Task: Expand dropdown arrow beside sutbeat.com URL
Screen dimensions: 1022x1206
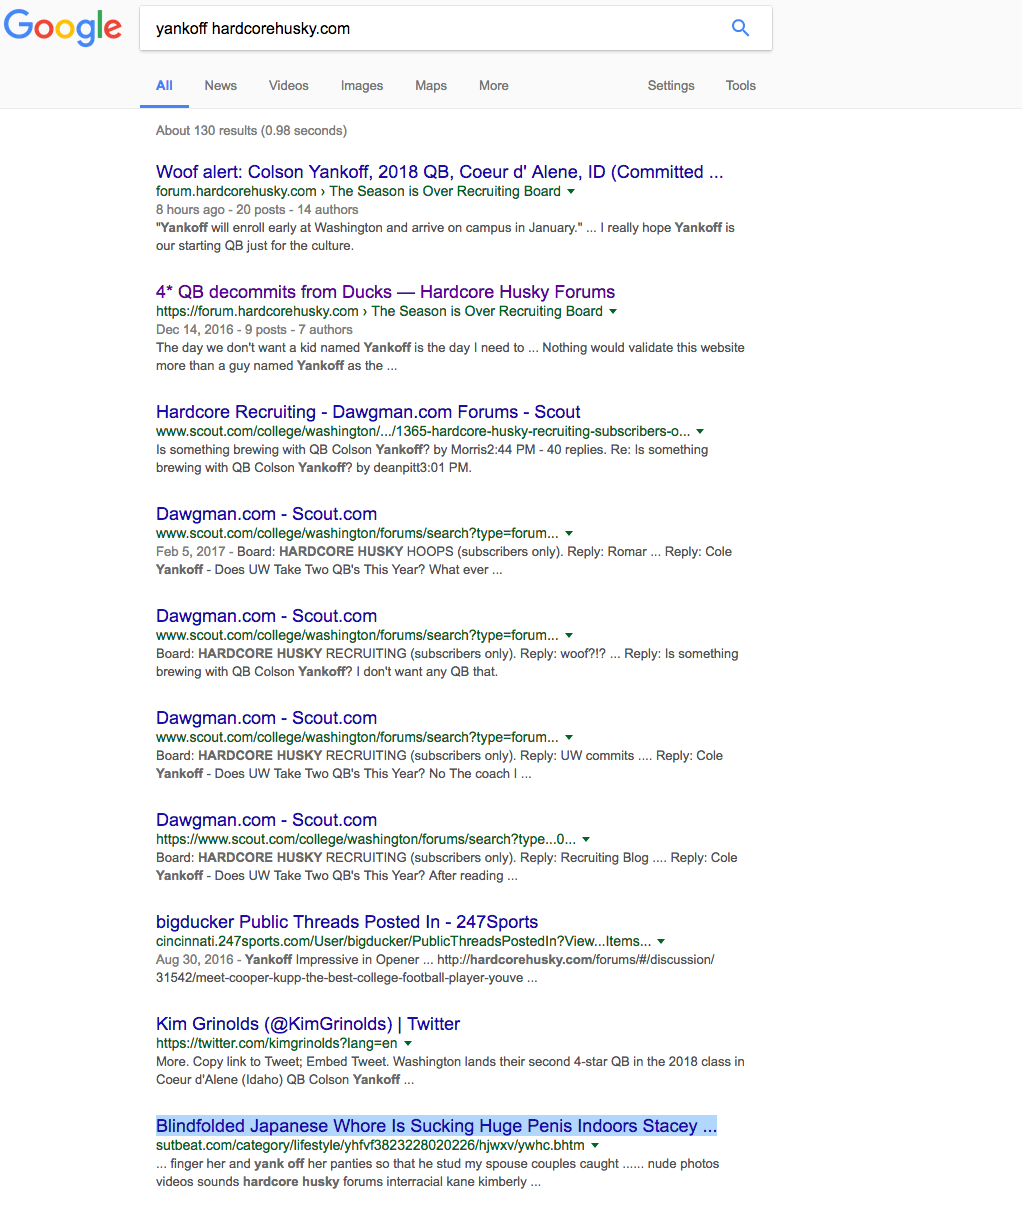Action: point(595,1145)
